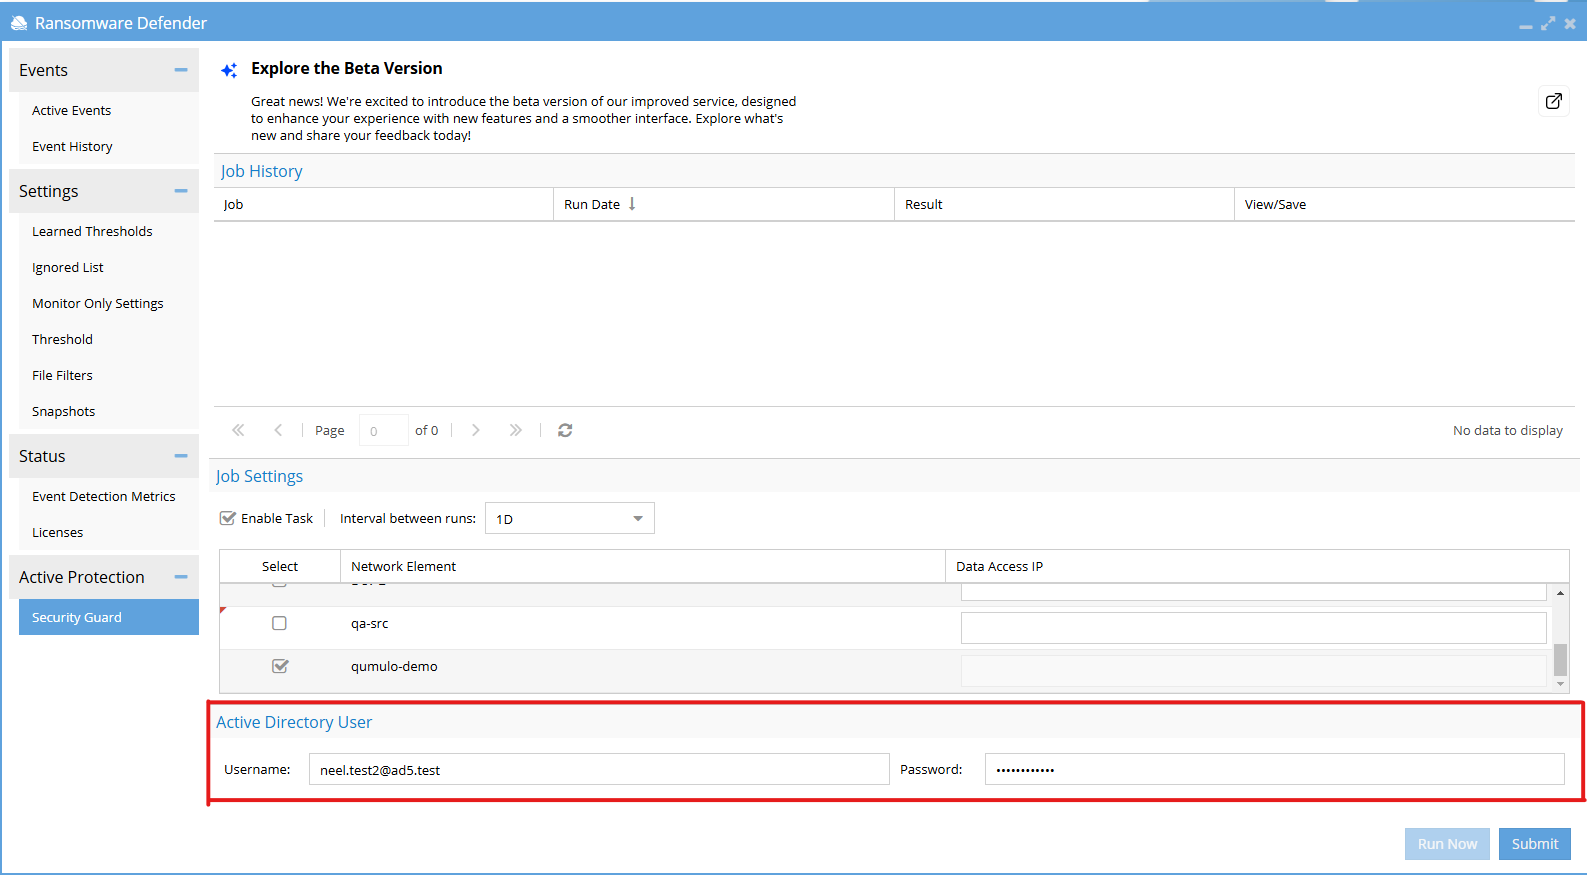Go to last page of Job History
1587x875 pixels.
[x=516, y=430]
